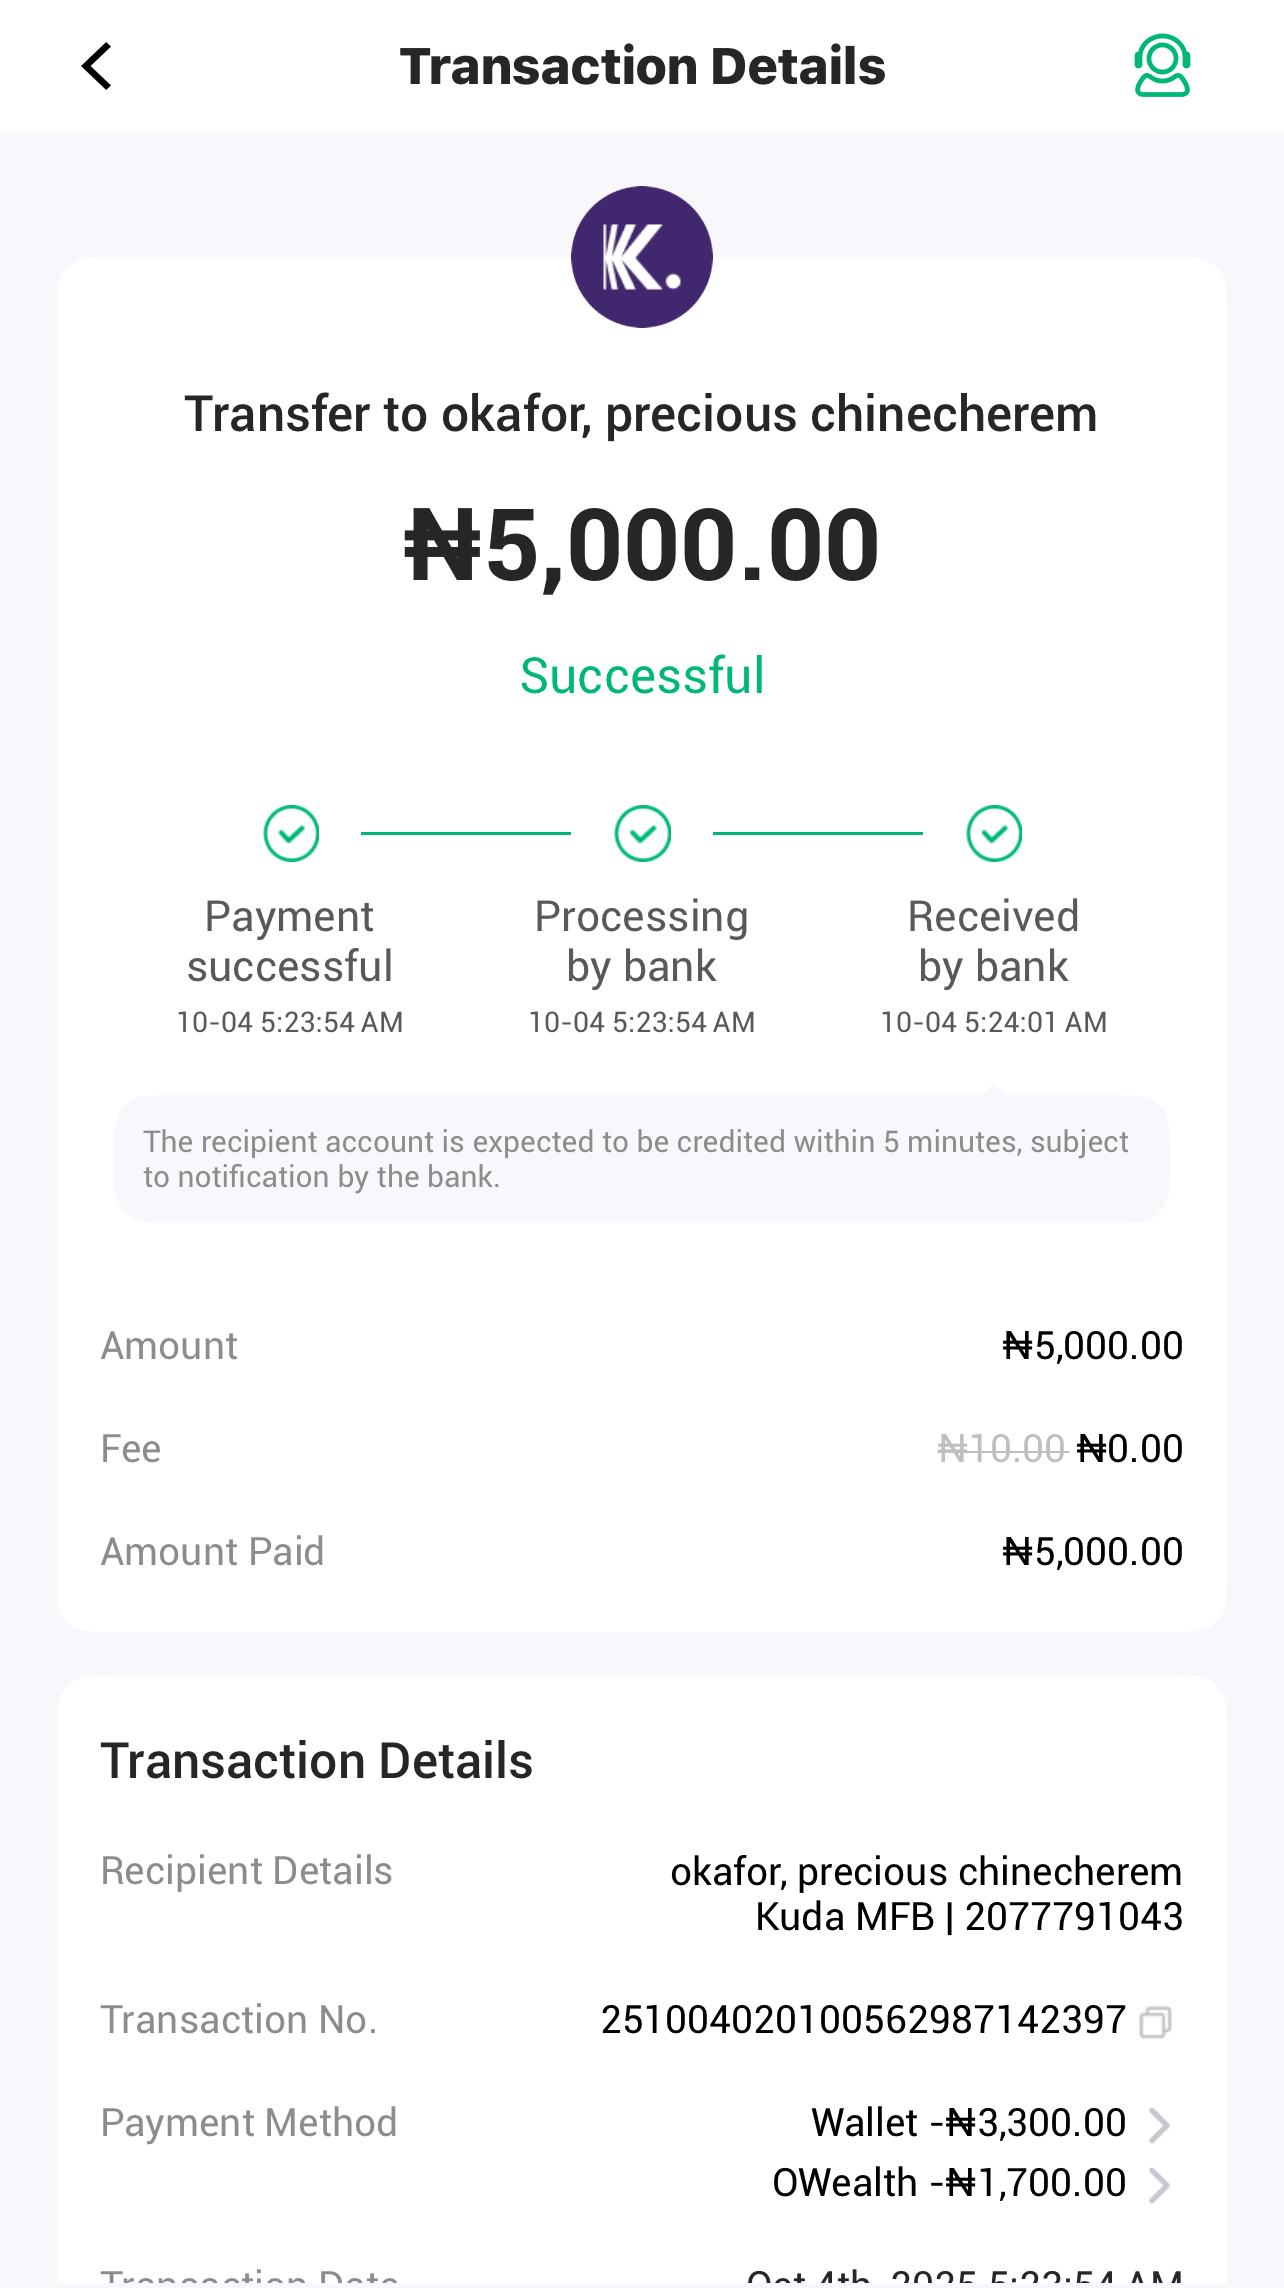Screen dimensions: 1284x2288
Task: Tap the Payment successful checkmark
Action: point(291,833)
